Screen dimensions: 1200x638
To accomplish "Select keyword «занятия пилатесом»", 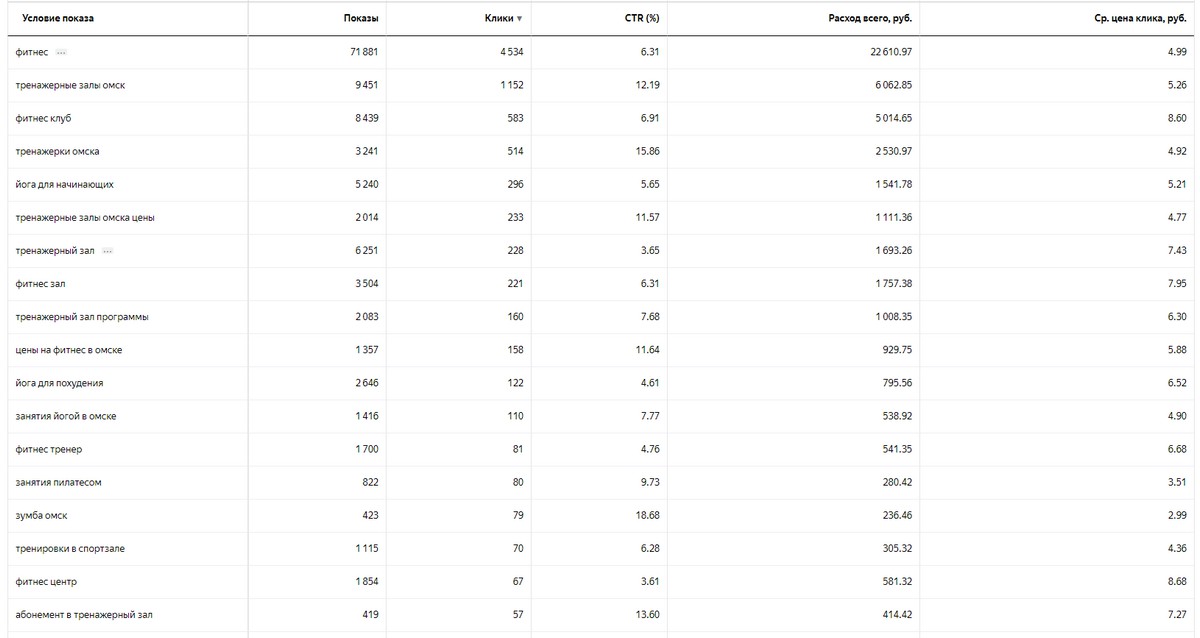I will (58, 482).
